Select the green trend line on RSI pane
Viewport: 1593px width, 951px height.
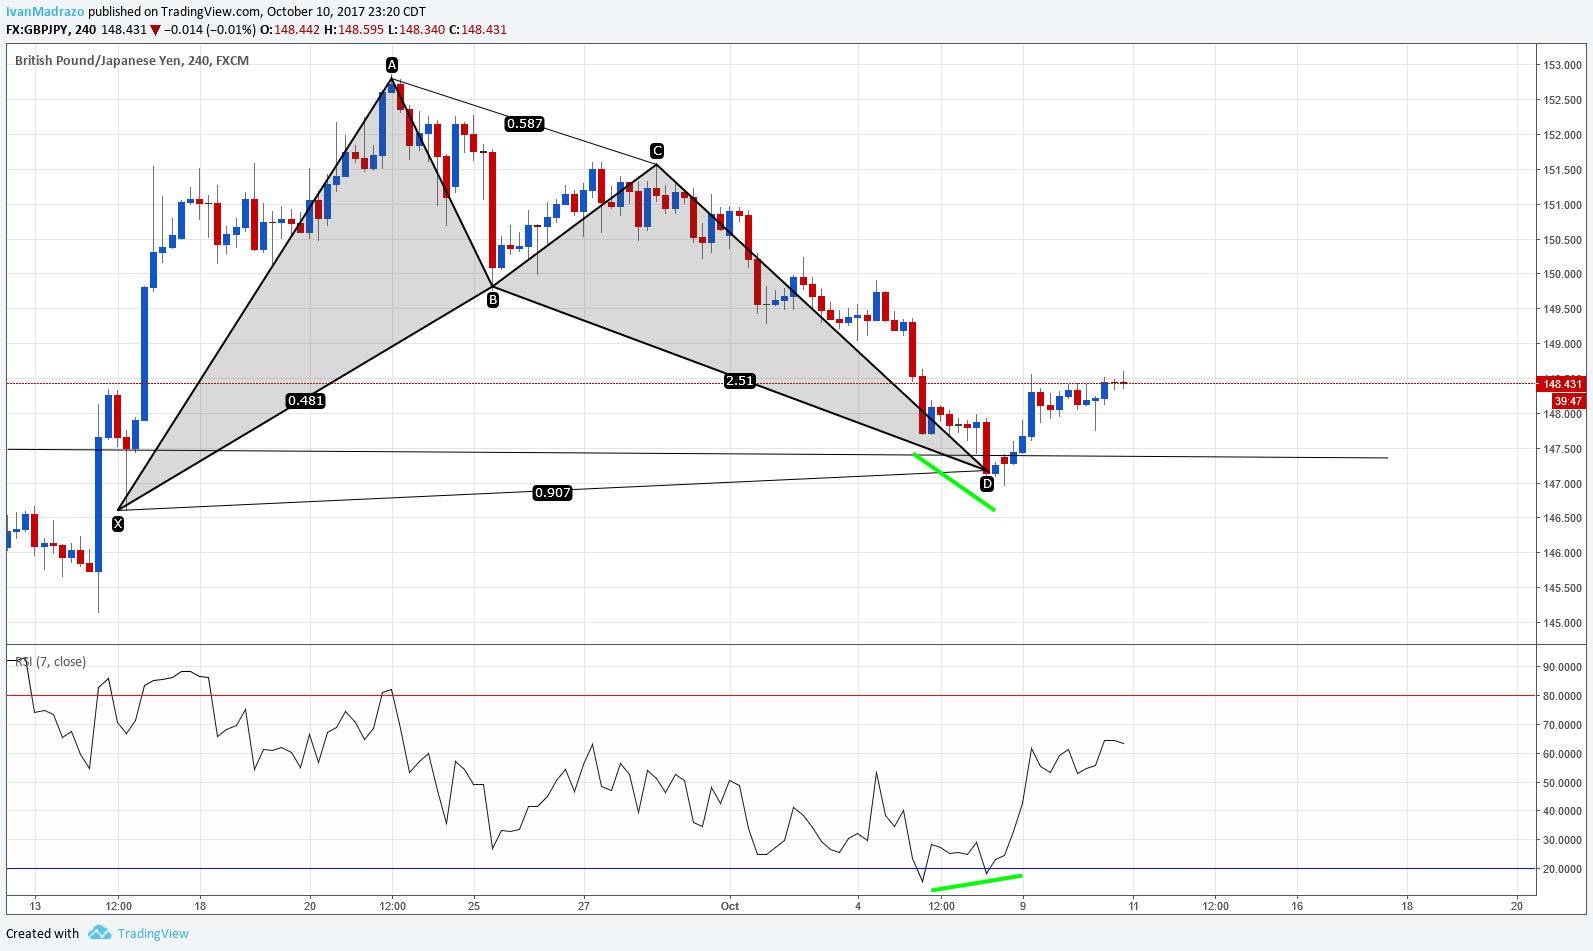(x=977, y=883)
